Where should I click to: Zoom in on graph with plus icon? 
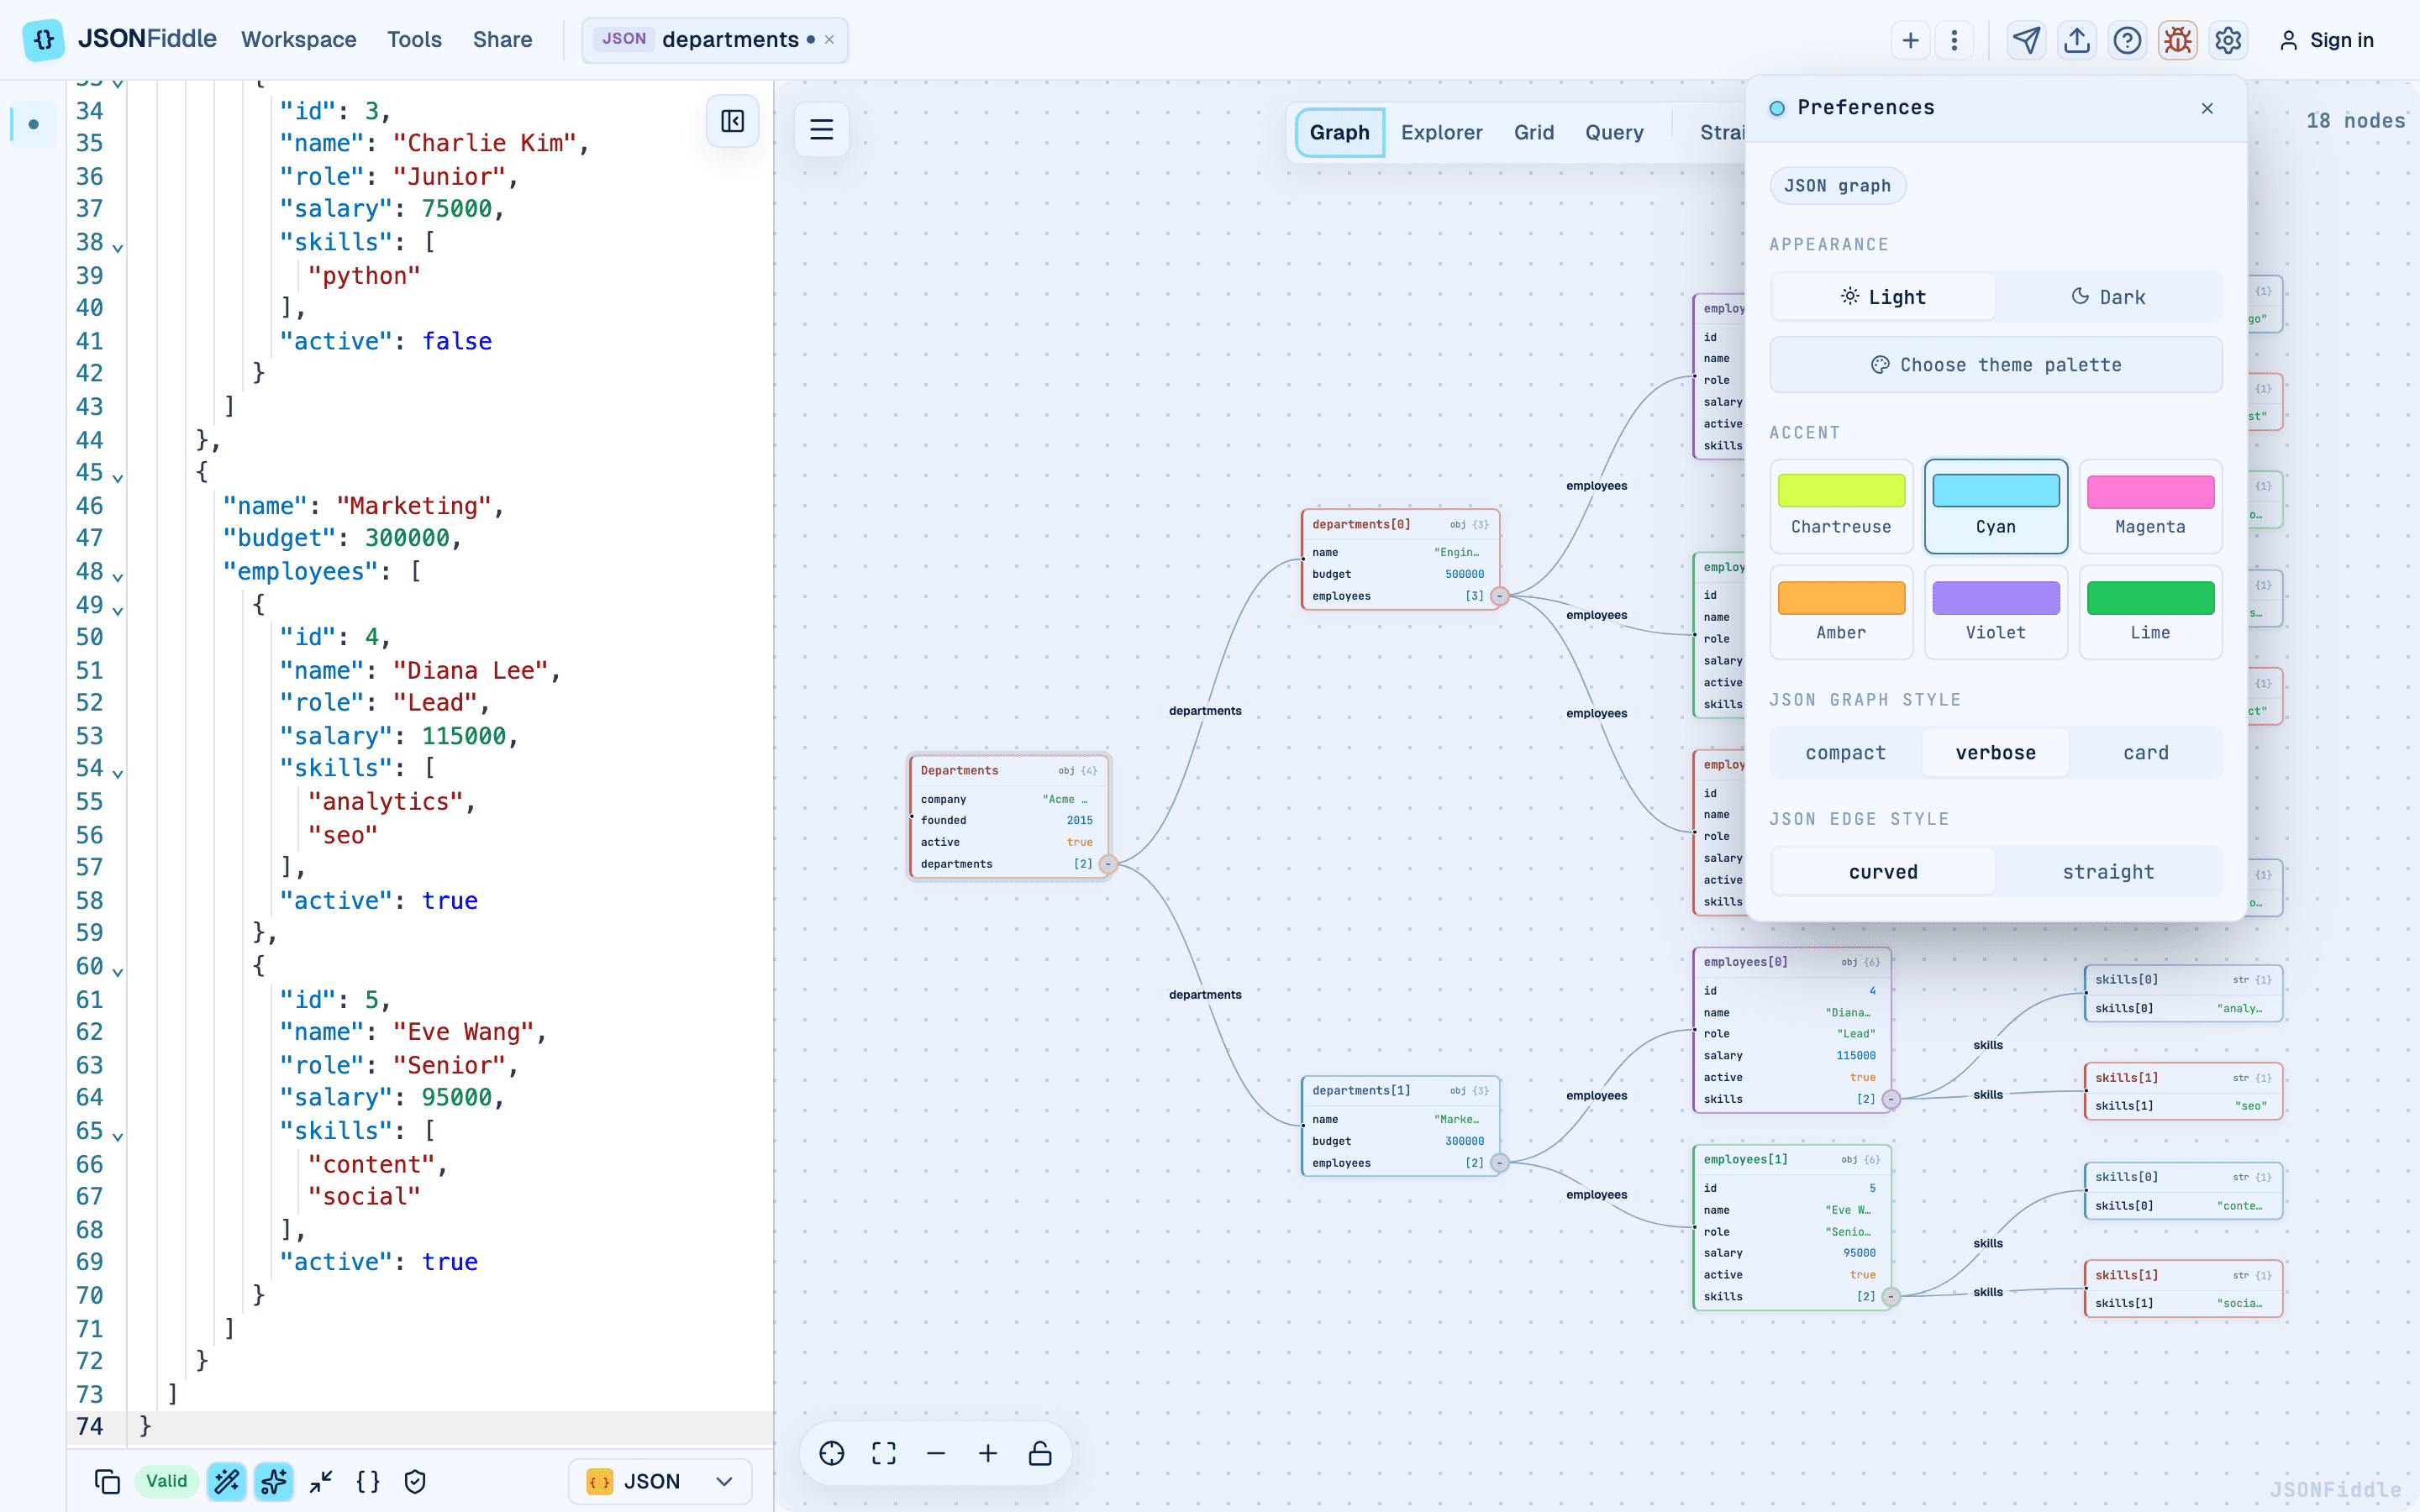click(988, 1453)
